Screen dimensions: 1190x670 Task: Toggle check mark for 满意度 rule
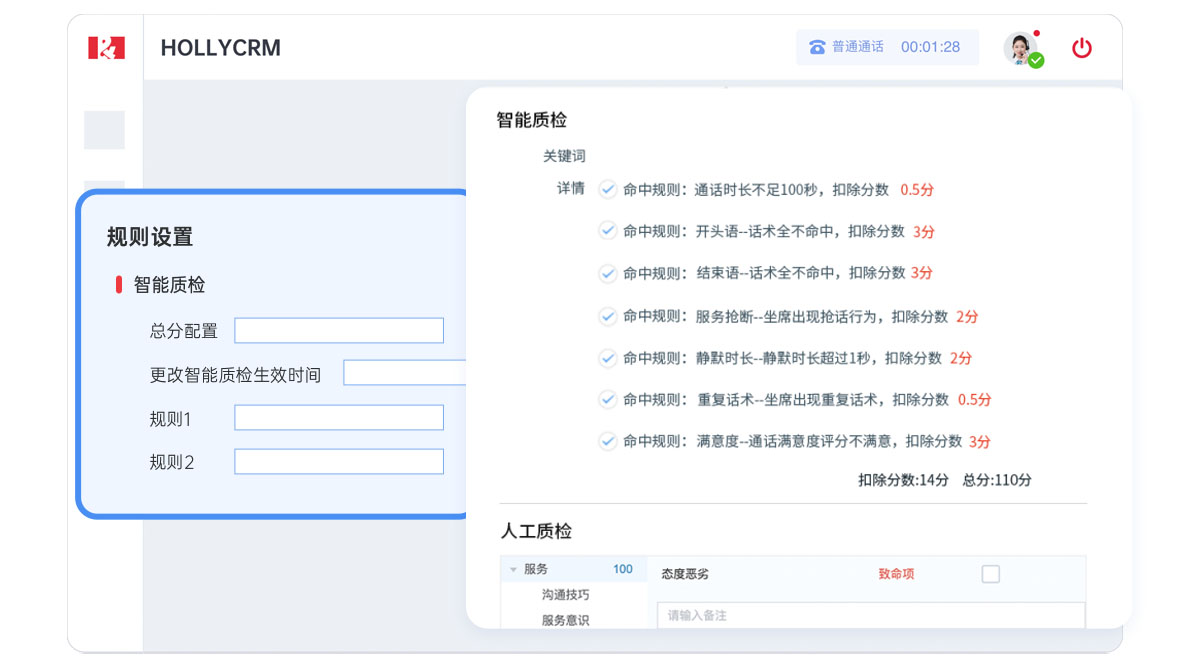point(607,441)
